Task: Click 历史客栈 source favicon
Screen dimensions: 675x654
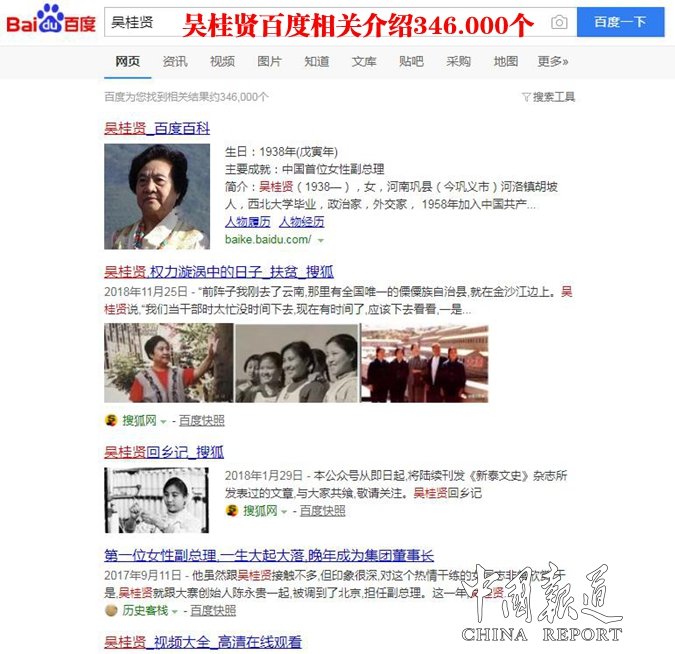Action: 111,610
